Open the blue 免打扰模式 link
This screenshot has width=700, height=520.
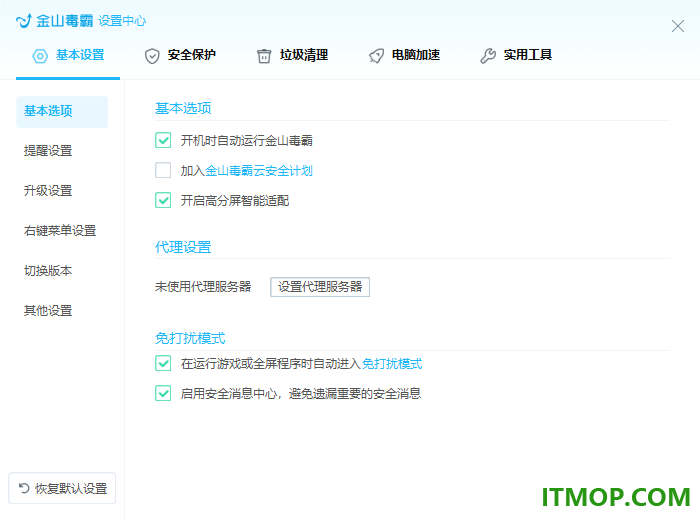392,364
